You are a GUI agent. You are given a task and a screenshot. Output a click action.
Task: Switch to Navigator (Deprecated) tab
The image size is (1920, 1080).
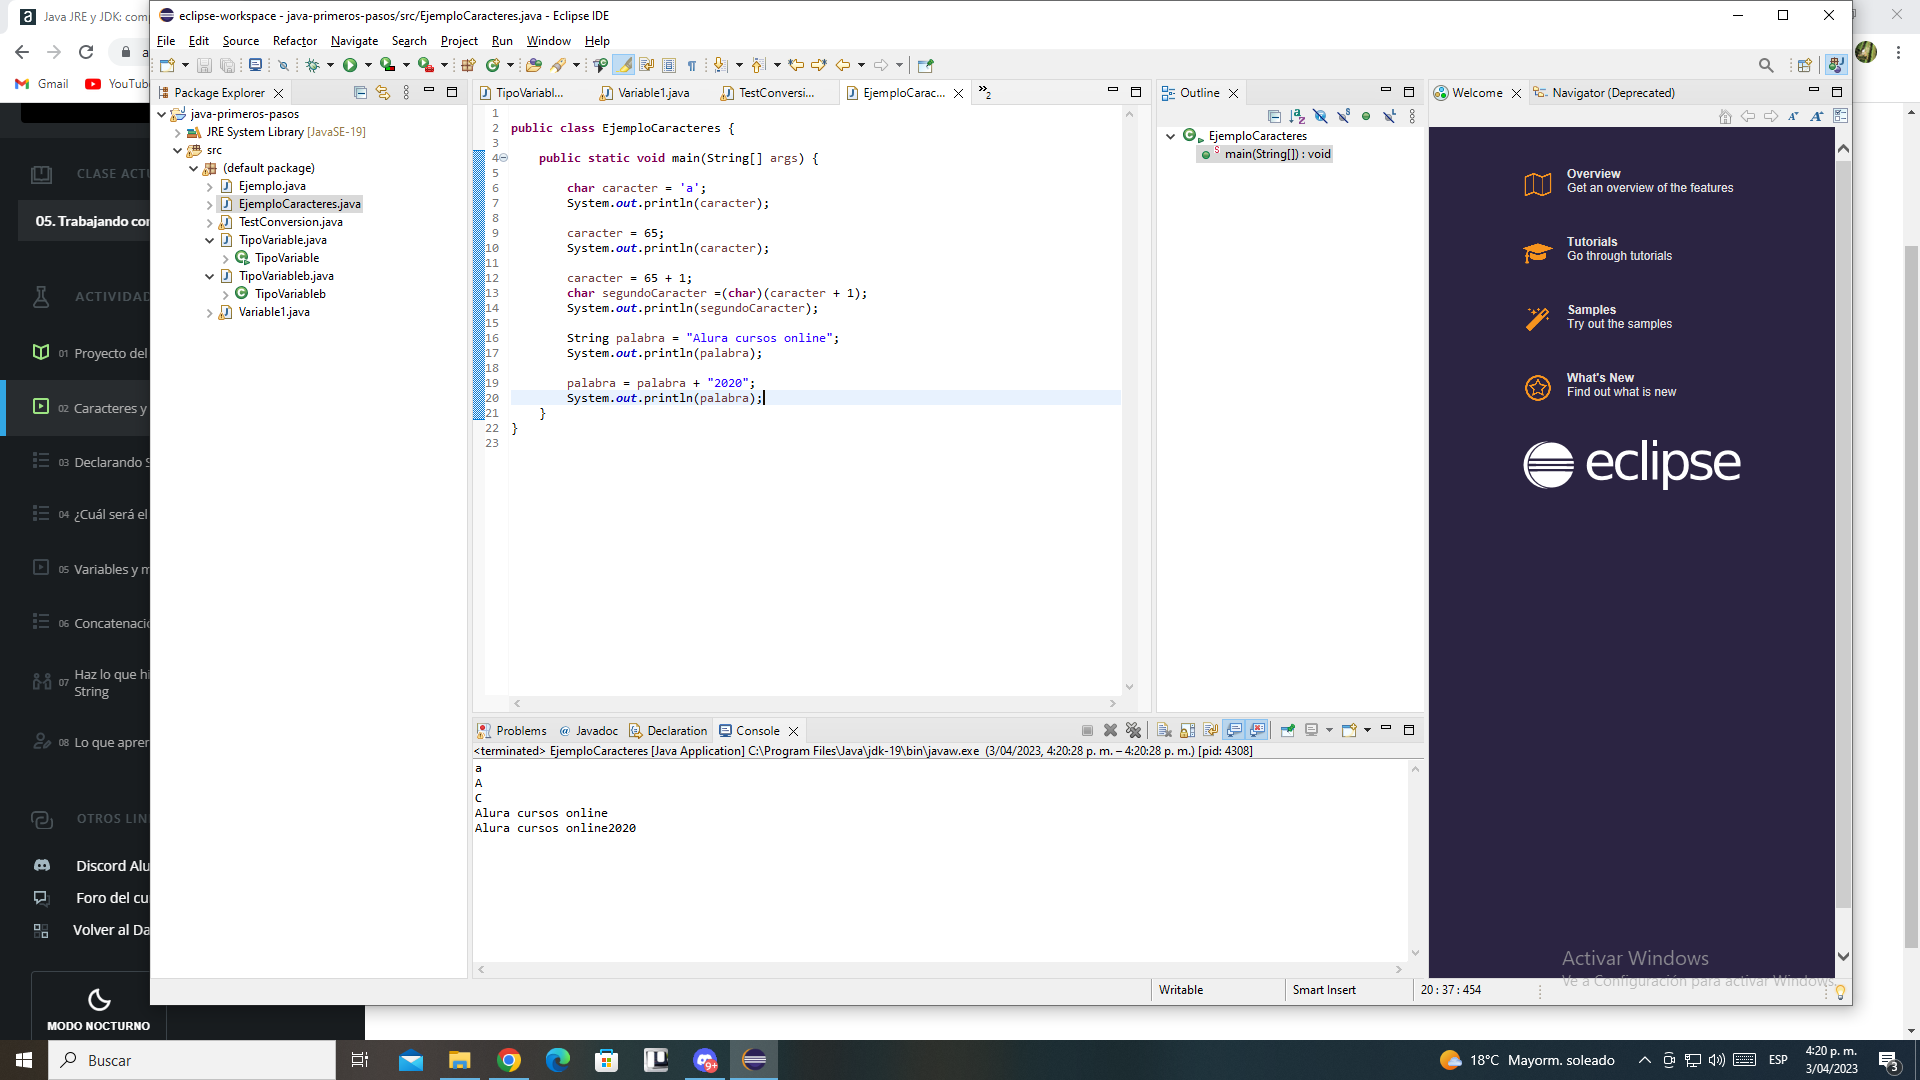[x=1603, y=92]
